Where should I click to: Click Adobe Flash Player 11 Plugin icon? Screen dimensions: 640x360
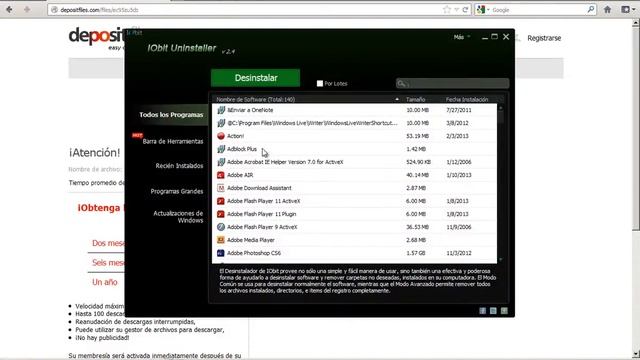tap(221, 214)
